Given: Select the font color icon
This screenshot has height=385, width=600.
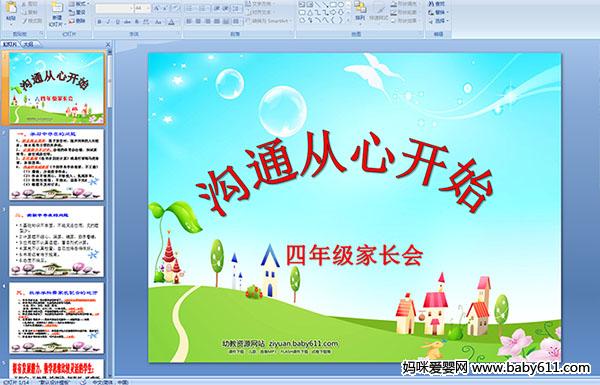Looking at the screenshot, I should tap(171, 22).
